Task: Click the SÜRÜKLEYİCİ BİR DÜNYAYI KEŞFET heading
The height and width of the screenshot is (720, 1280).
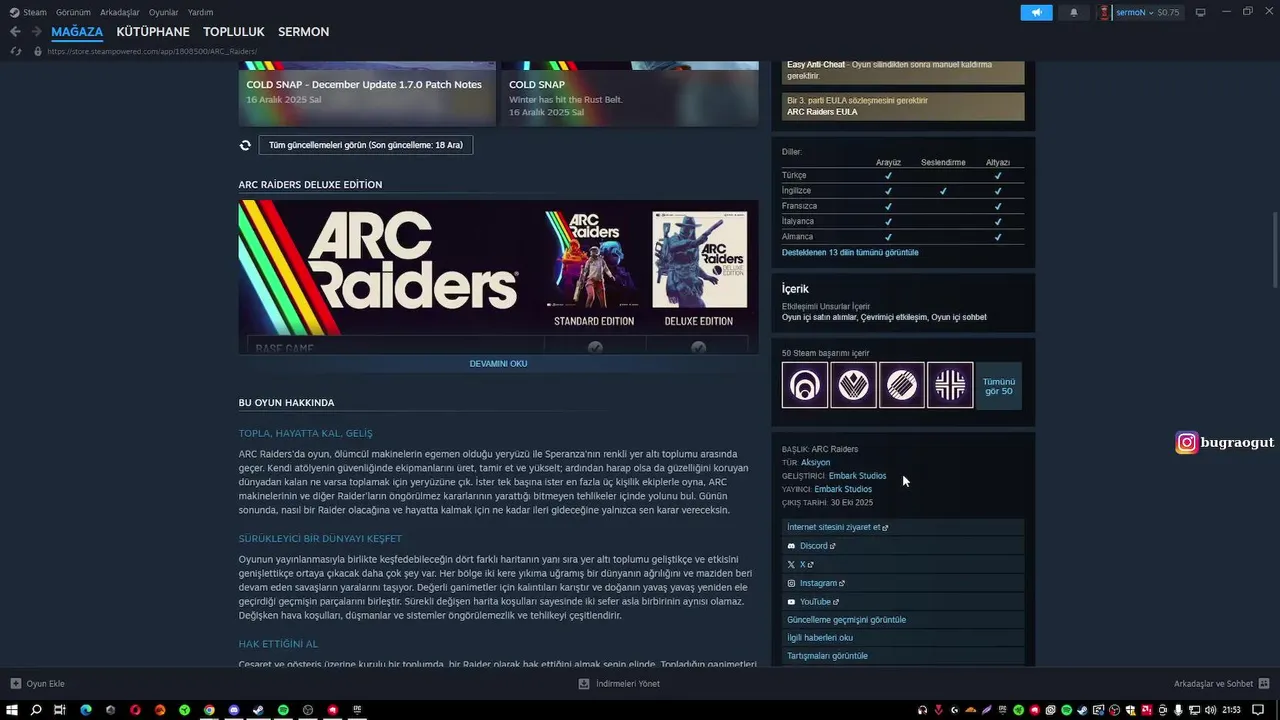Action: 320,538
